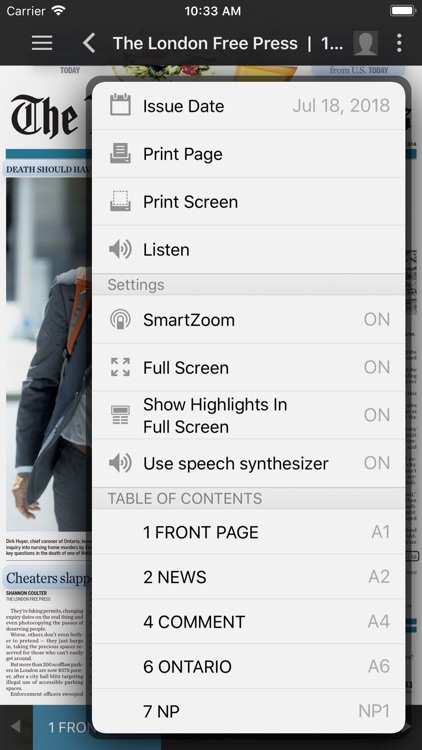Tap the front page coroner photo

coord(48,354)
